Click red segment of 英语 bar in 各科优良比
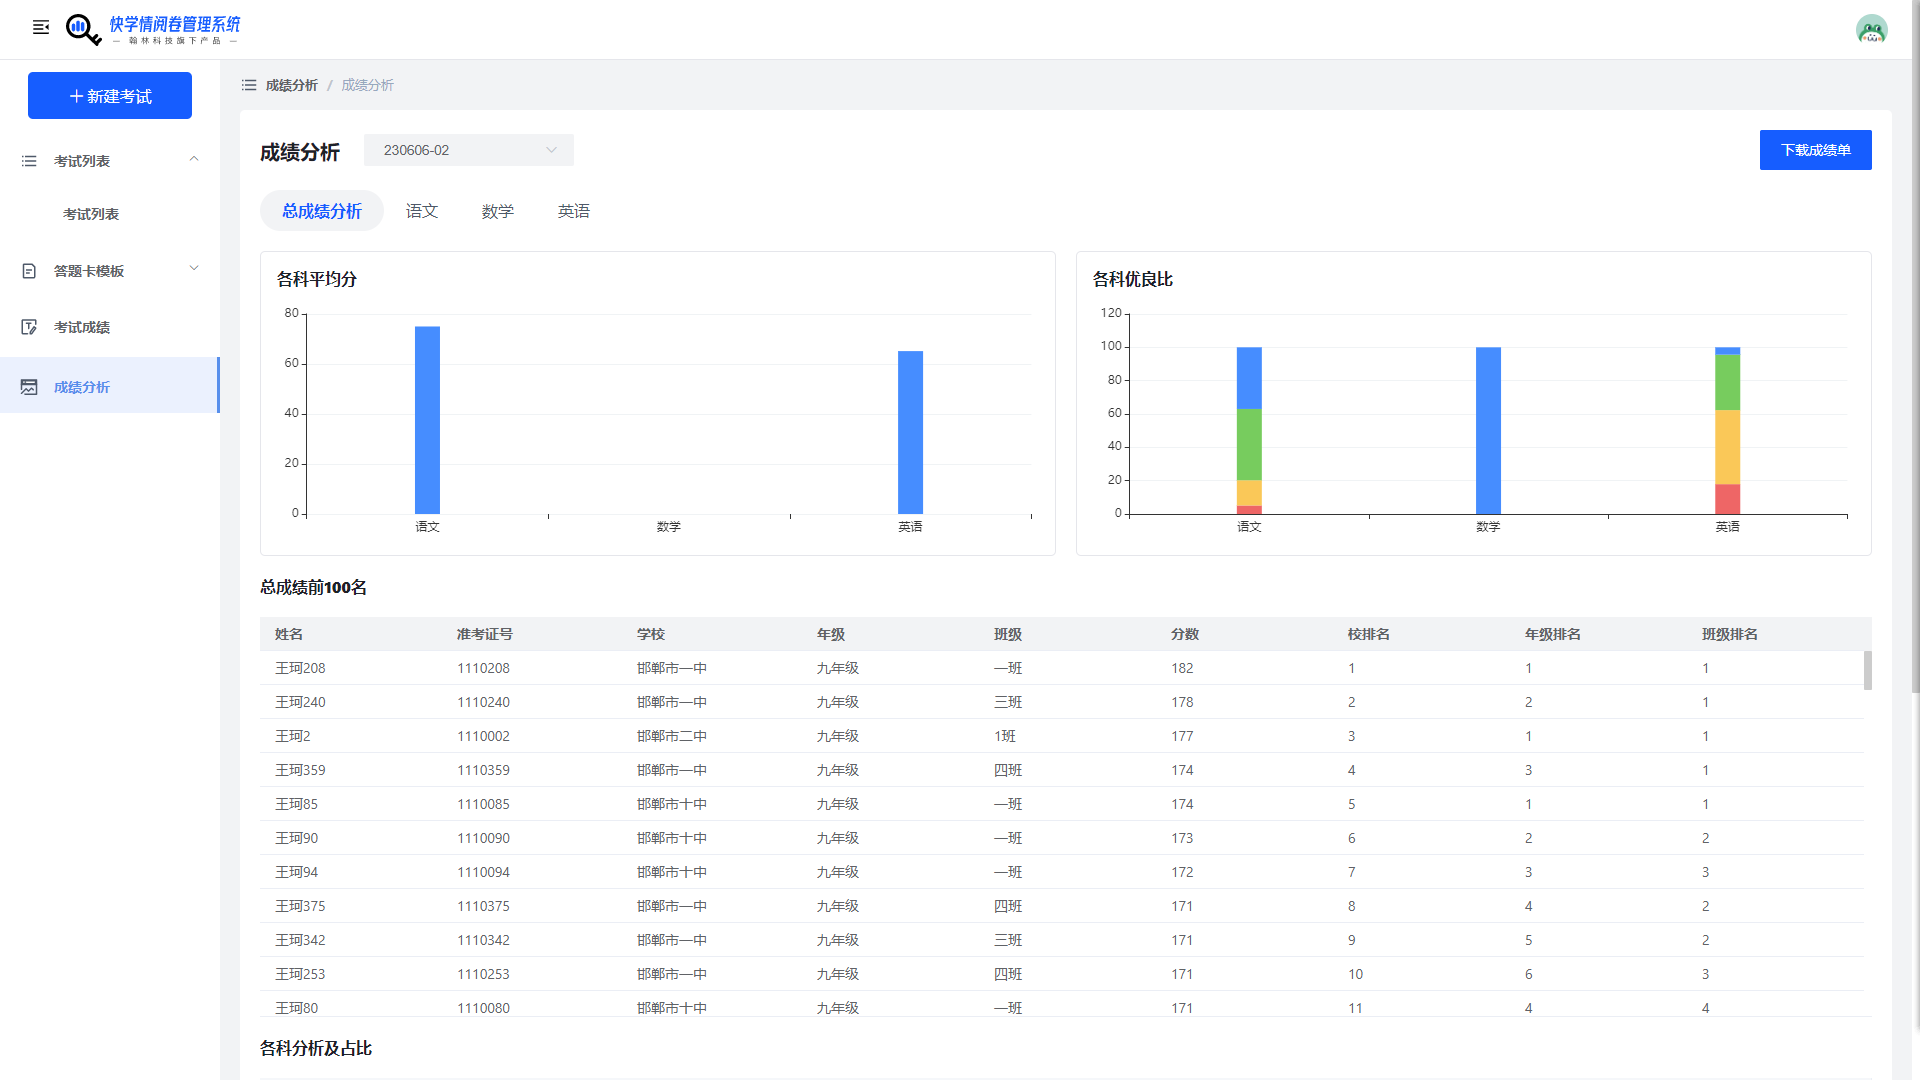The image size is (1920, 1080). point(1727,499)
